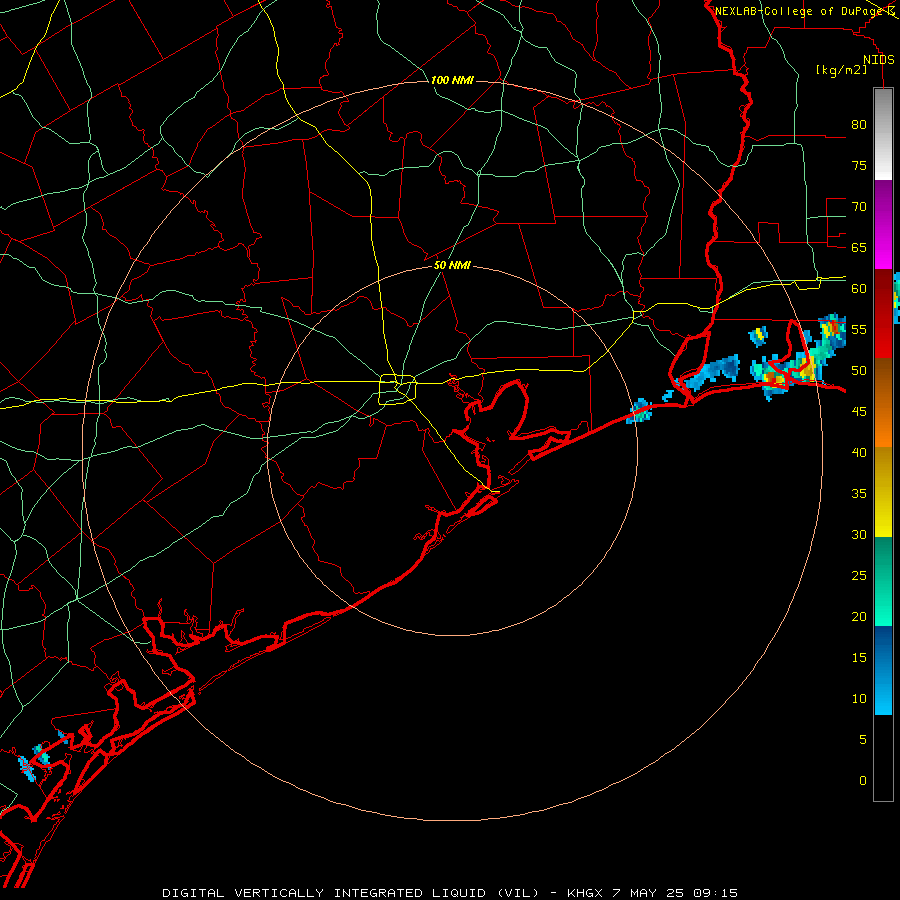Select the 75 value on the scale
This screenshot has height=900, width=900.
[859, 165]
